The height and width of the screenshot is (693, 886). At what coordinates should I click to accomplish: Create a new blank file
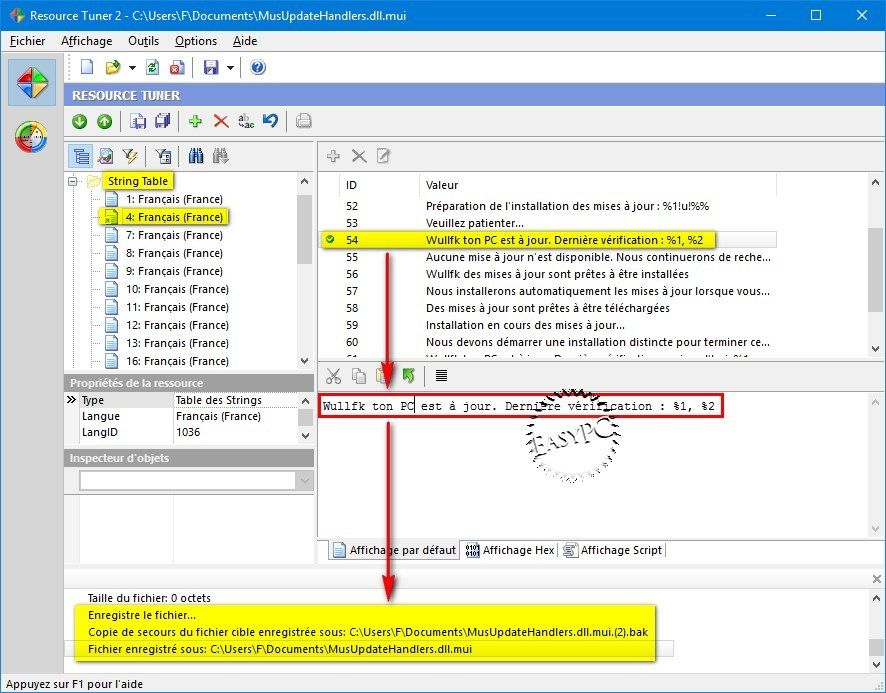point(87,67)
